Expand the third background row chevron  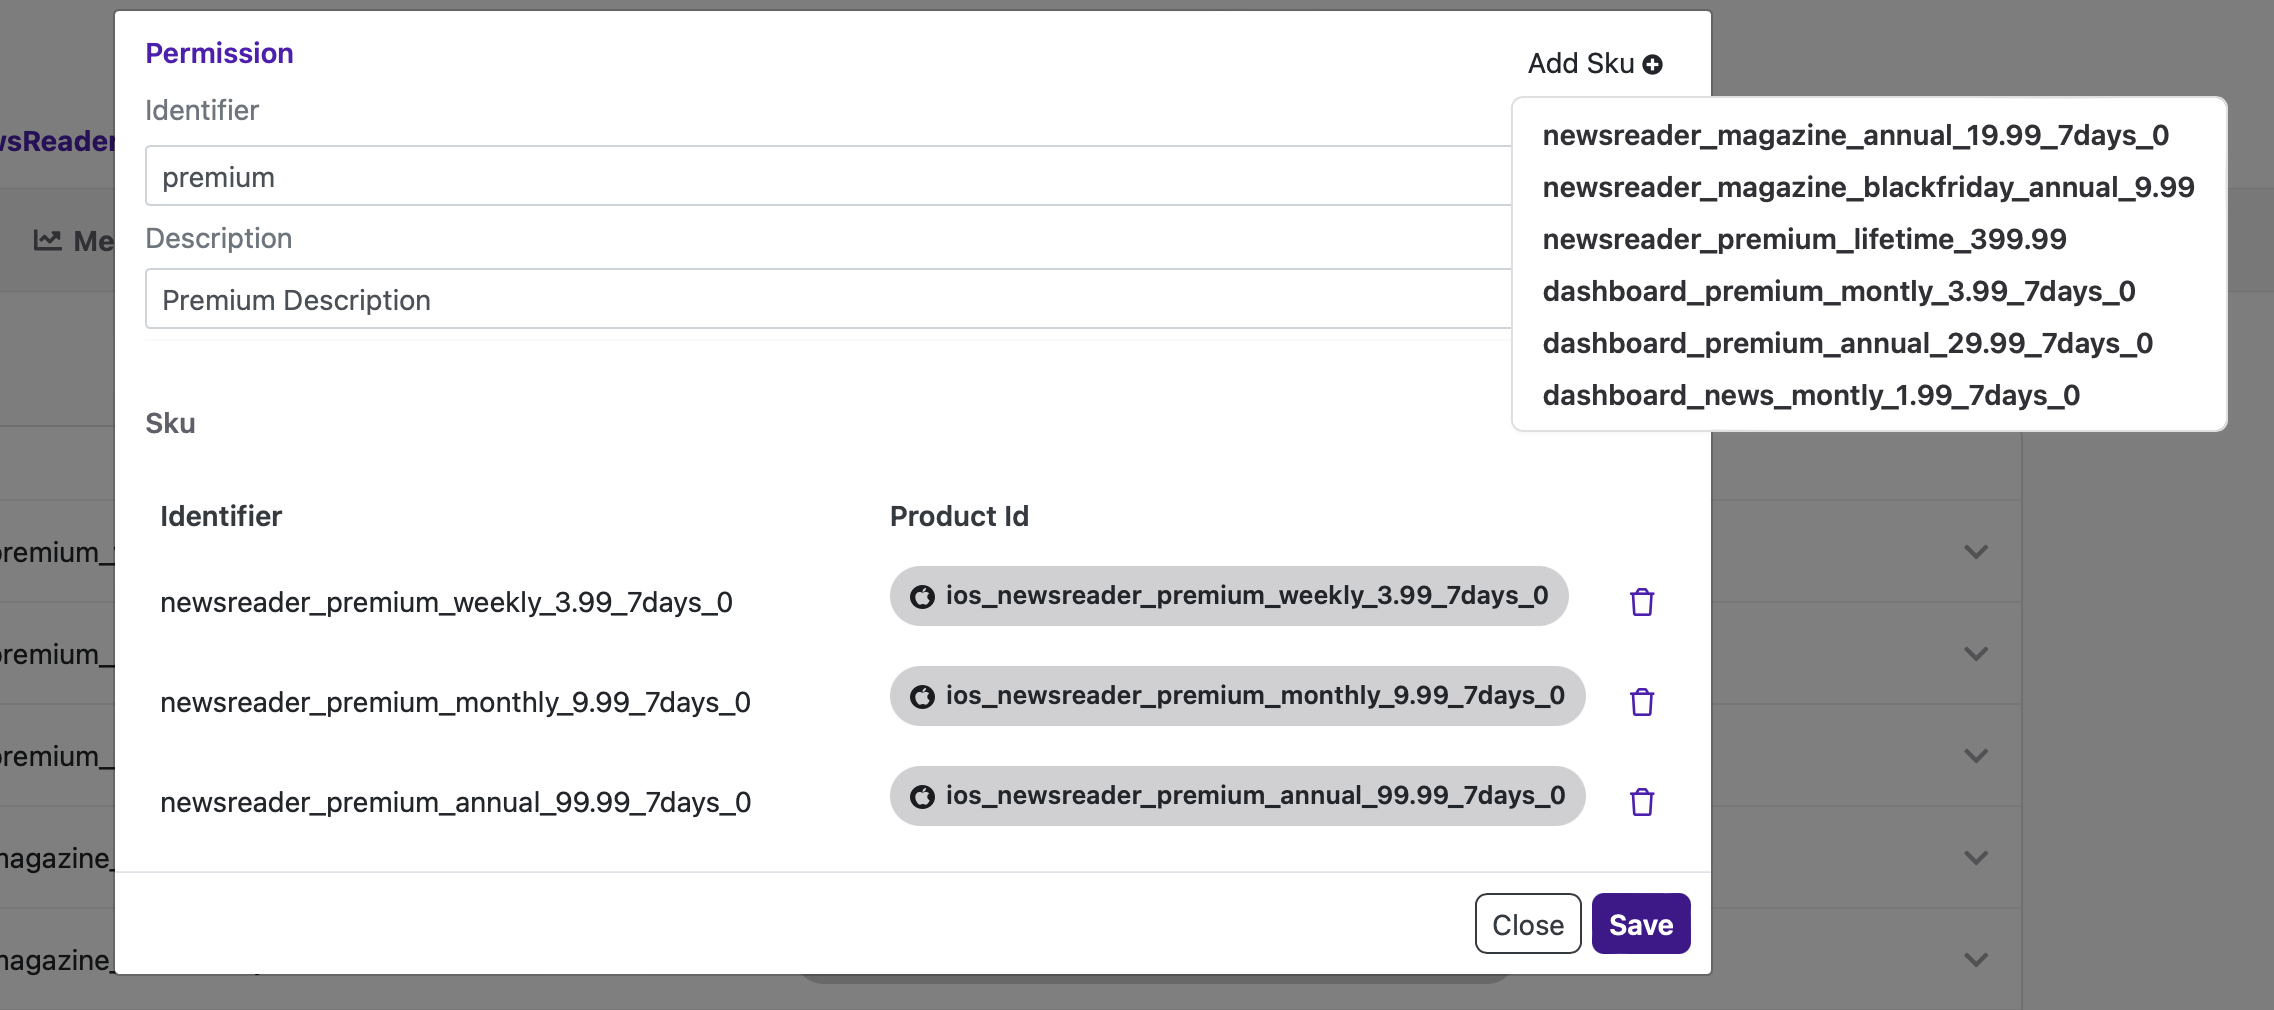tap(1975, 756)
